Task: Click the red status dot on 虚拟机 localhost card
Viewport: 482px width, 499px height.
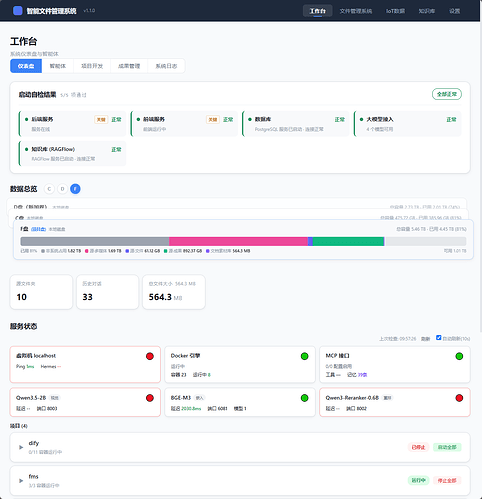Action: pyautogui.click(x=150, y=356)
